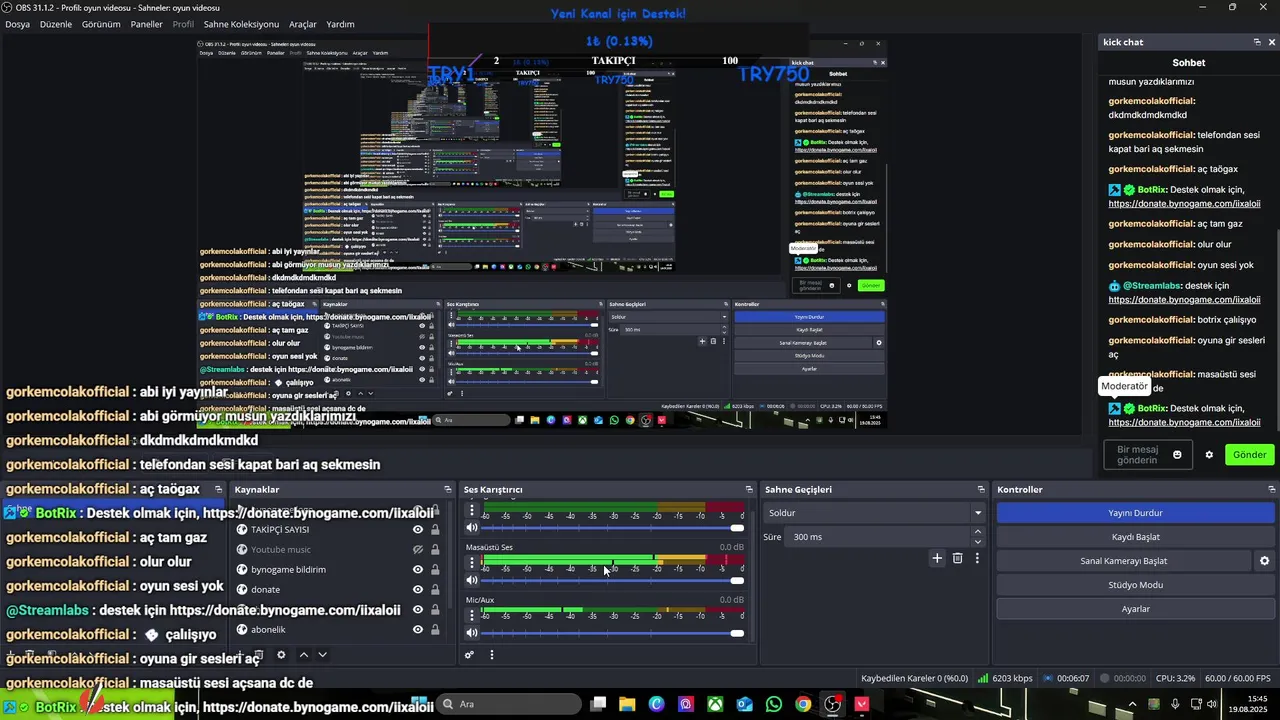The width and height of the screenshot is (1280, 720).
Task: Adjust the Mic/Aux volume slider
Action: point(613,633)
